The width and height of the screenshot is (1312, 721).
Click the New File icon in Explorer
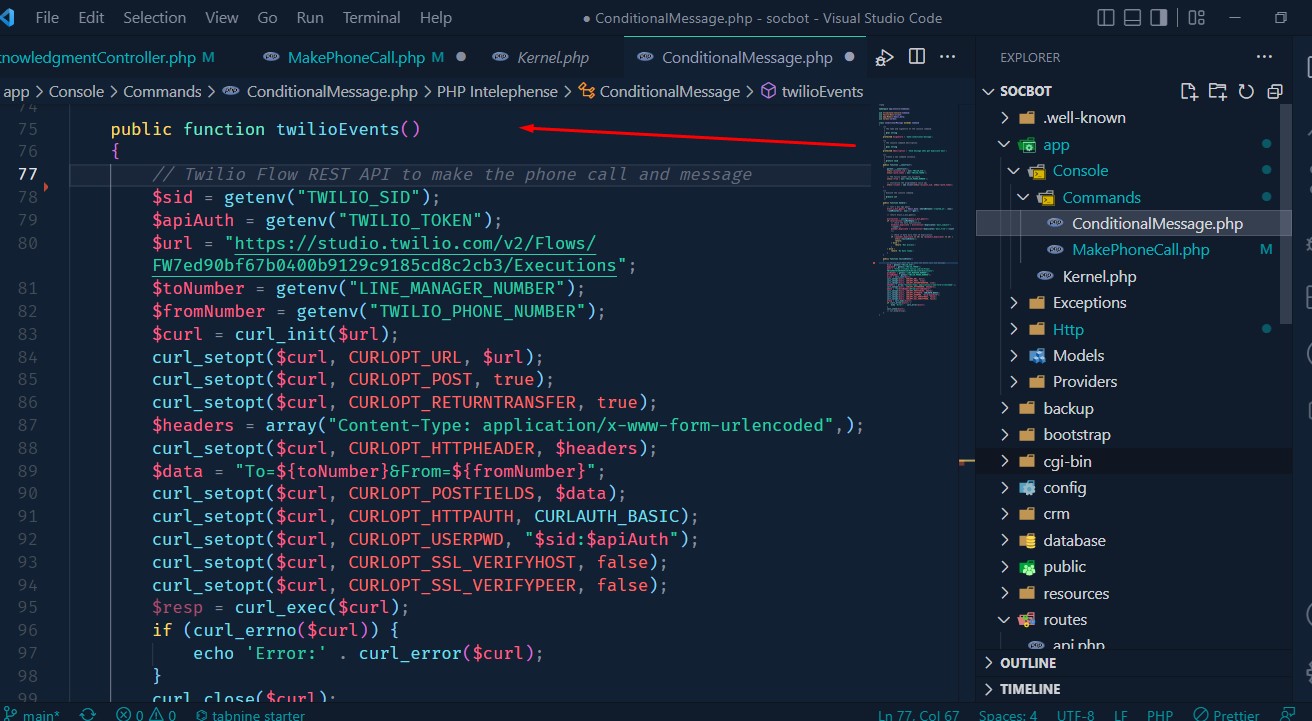(x=1188, y=91)
